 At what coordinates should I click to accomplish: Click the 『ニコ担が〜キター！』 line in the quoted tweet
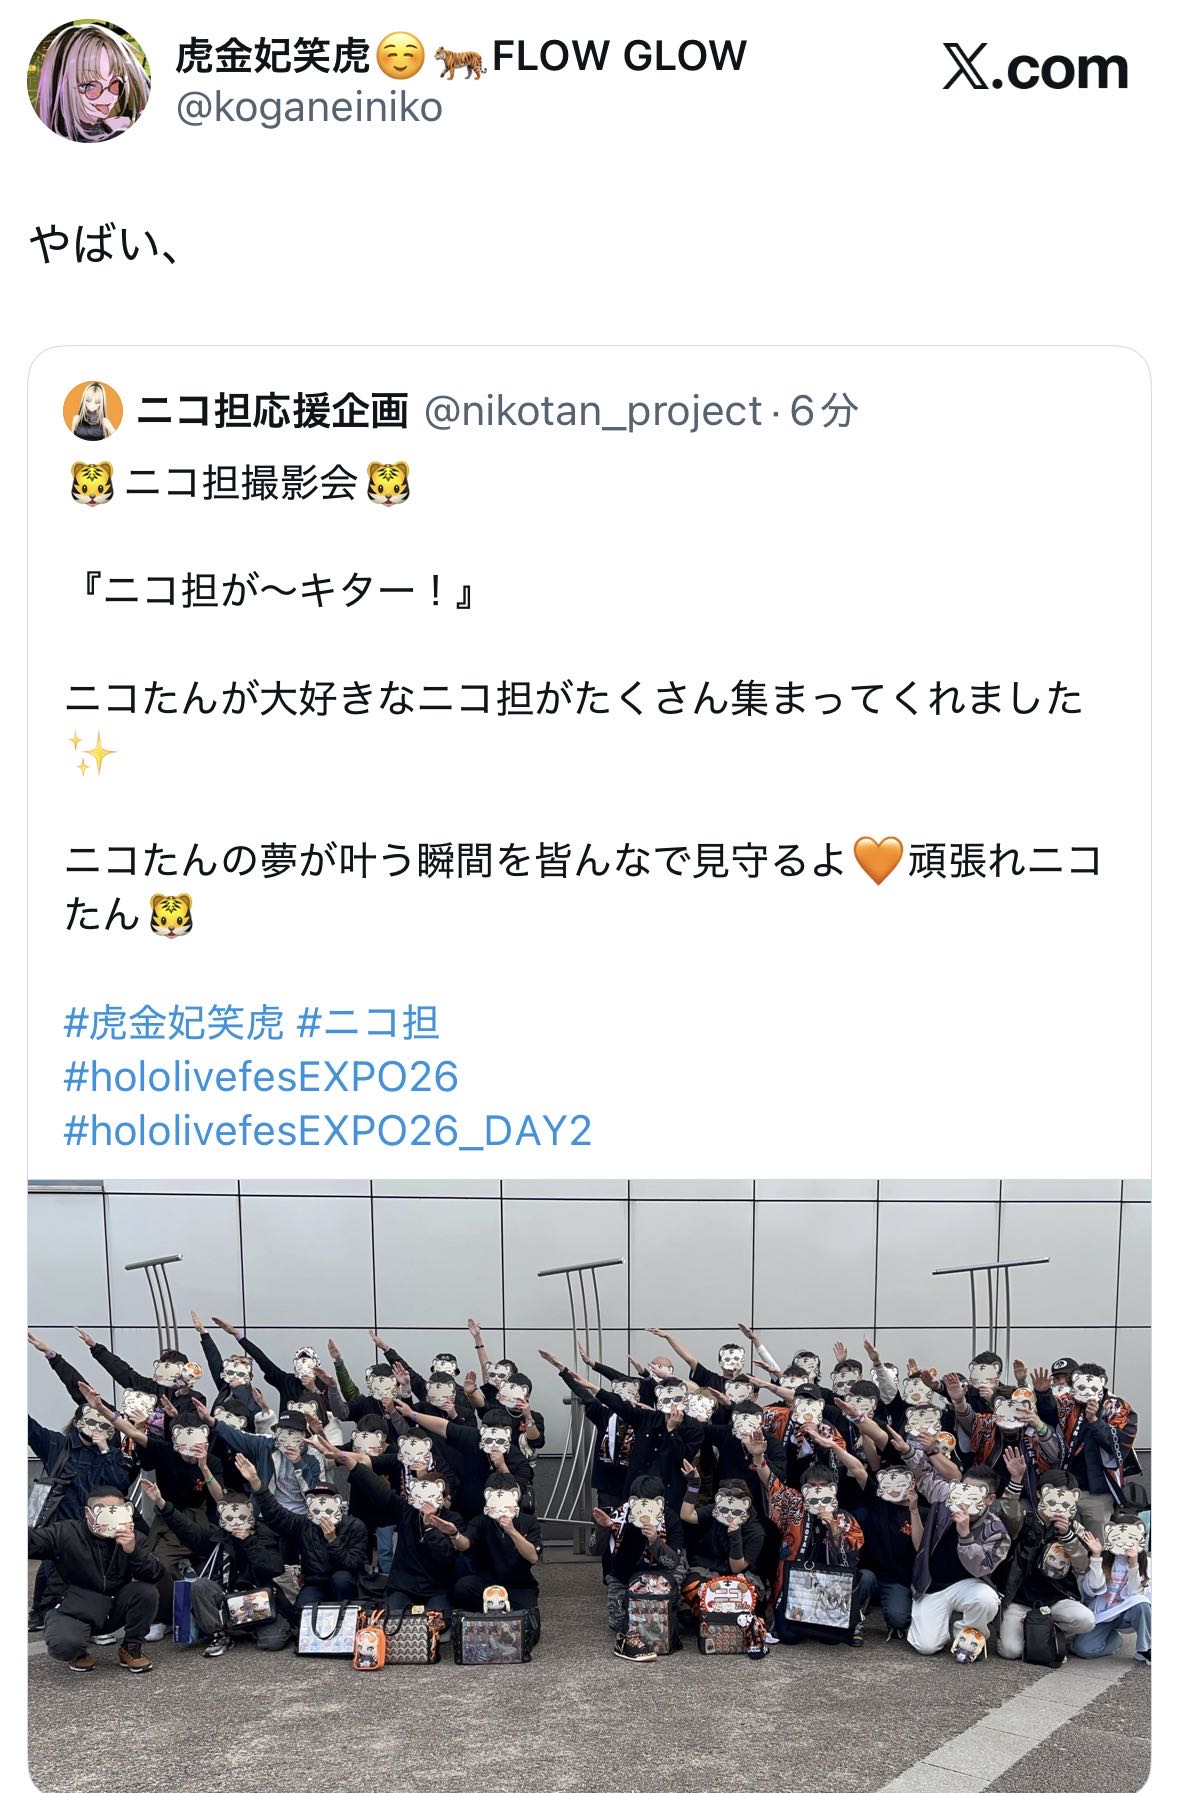tap(273, 591)
